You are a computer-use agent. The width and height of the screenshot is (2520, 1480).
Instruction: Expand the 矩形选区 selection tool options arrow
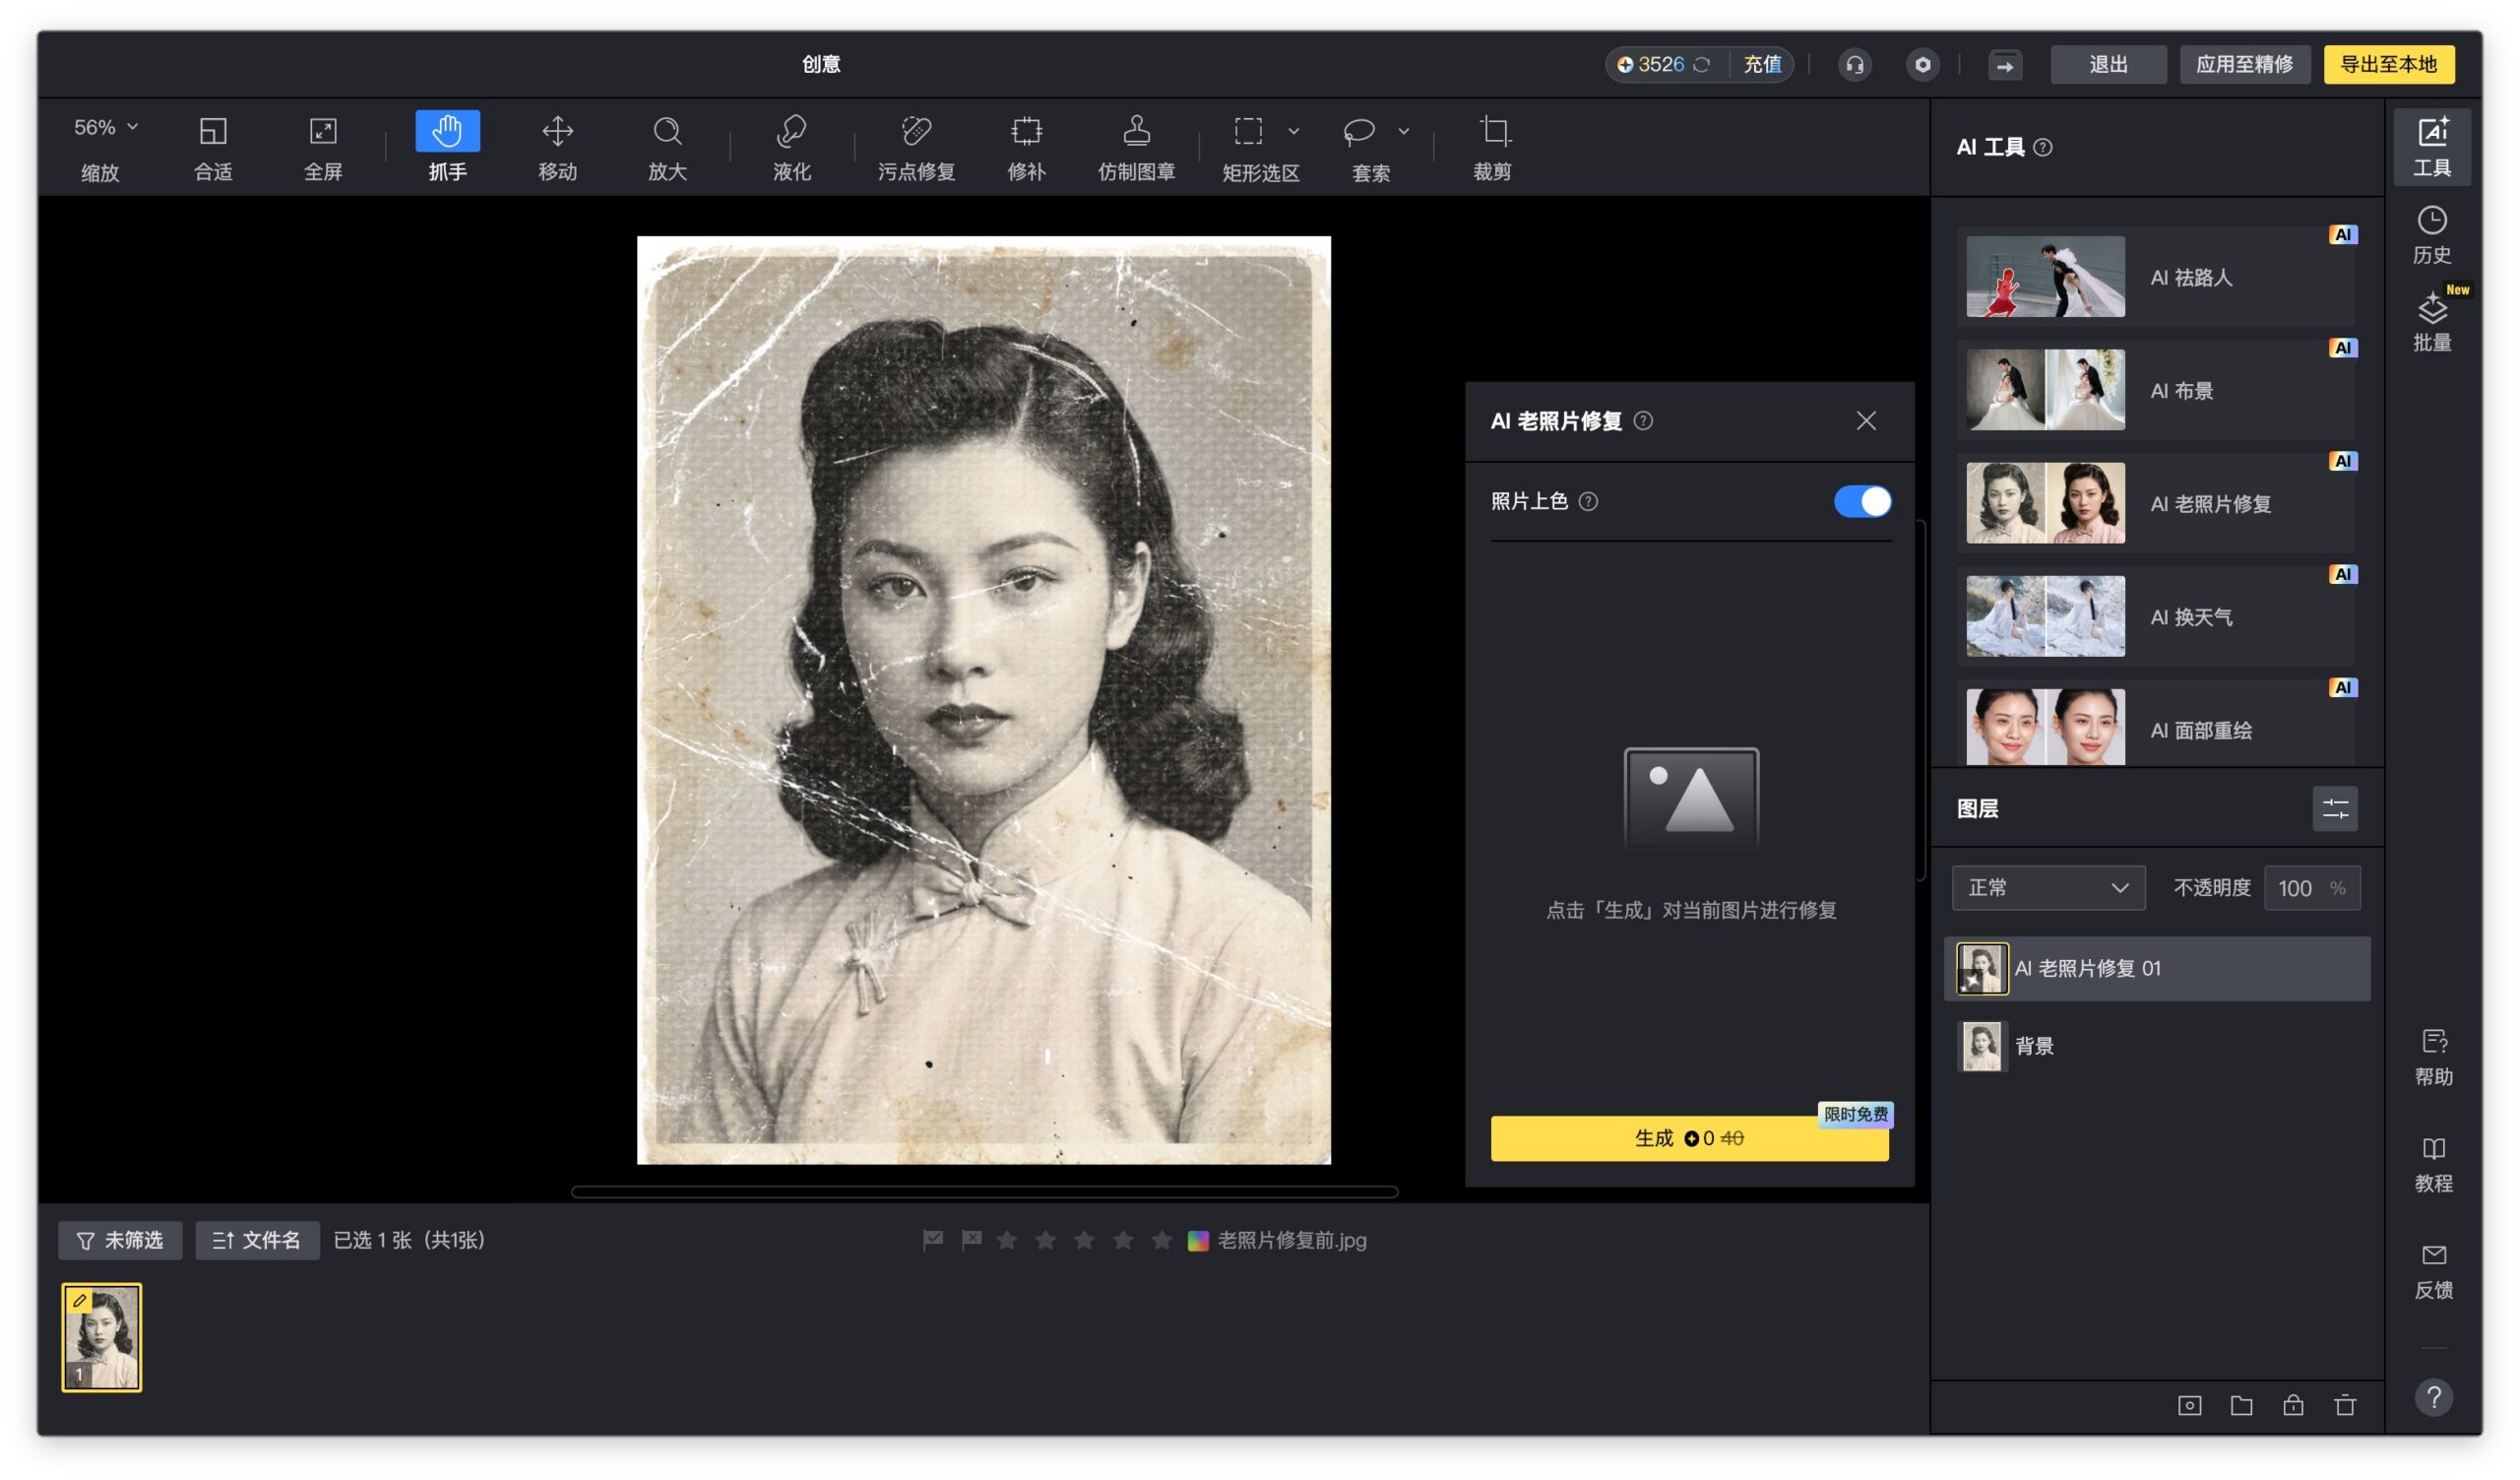1293,131
